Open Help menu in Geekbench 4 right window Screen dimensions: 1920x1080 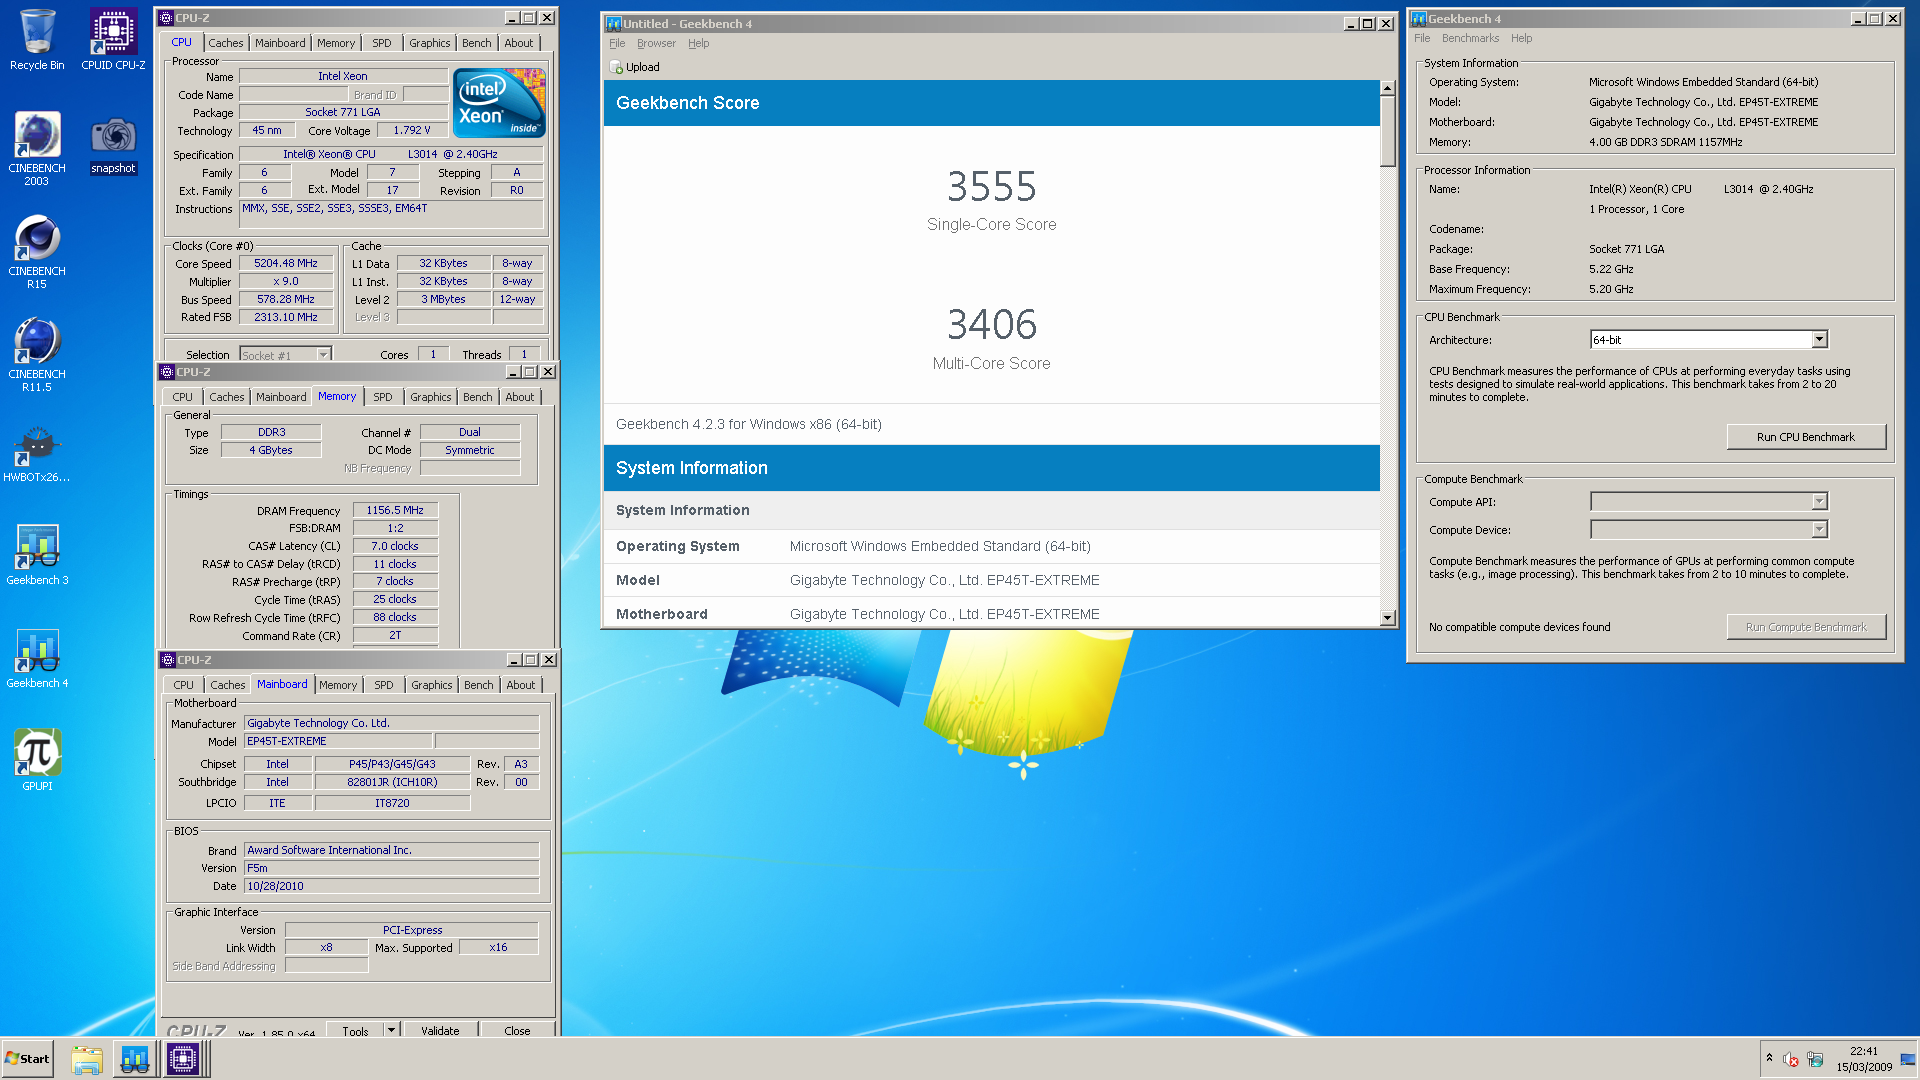coord(1521,38)
